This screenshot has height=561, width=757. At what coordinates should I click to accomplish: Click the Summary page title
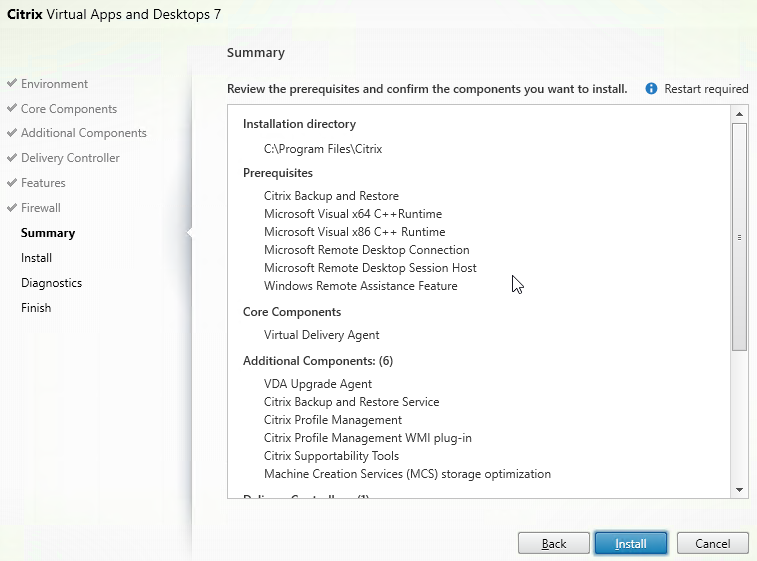point(256,53)
